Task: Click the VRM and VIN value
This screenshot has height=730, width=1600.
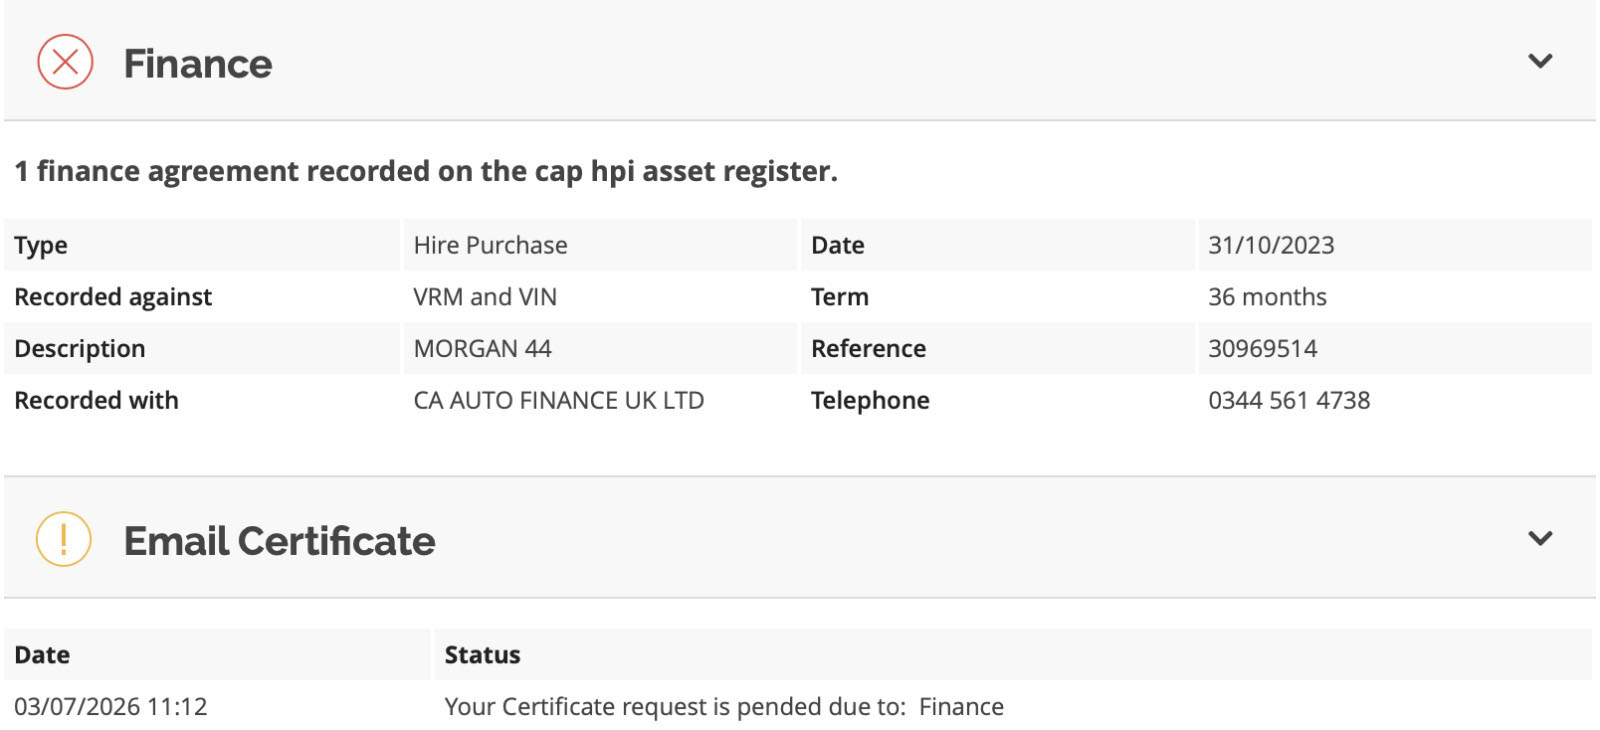Action: point(485,297)
